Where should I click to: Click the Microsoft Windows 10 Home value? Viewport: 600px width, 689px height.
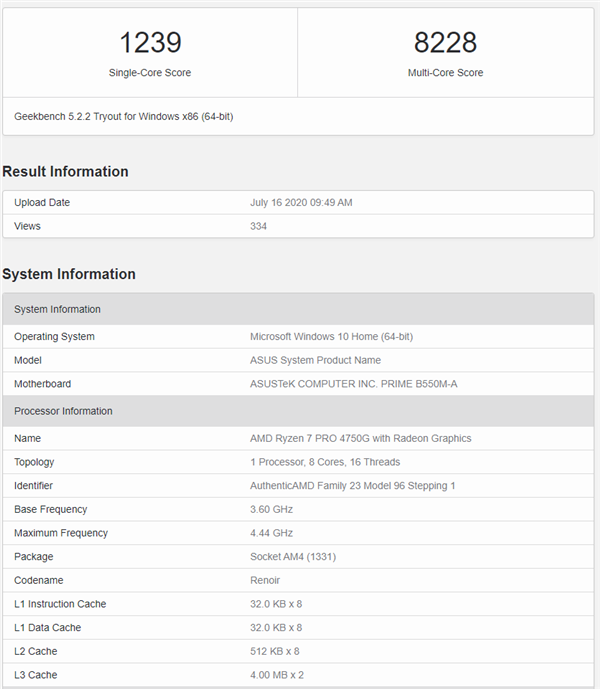click(331, 337)
